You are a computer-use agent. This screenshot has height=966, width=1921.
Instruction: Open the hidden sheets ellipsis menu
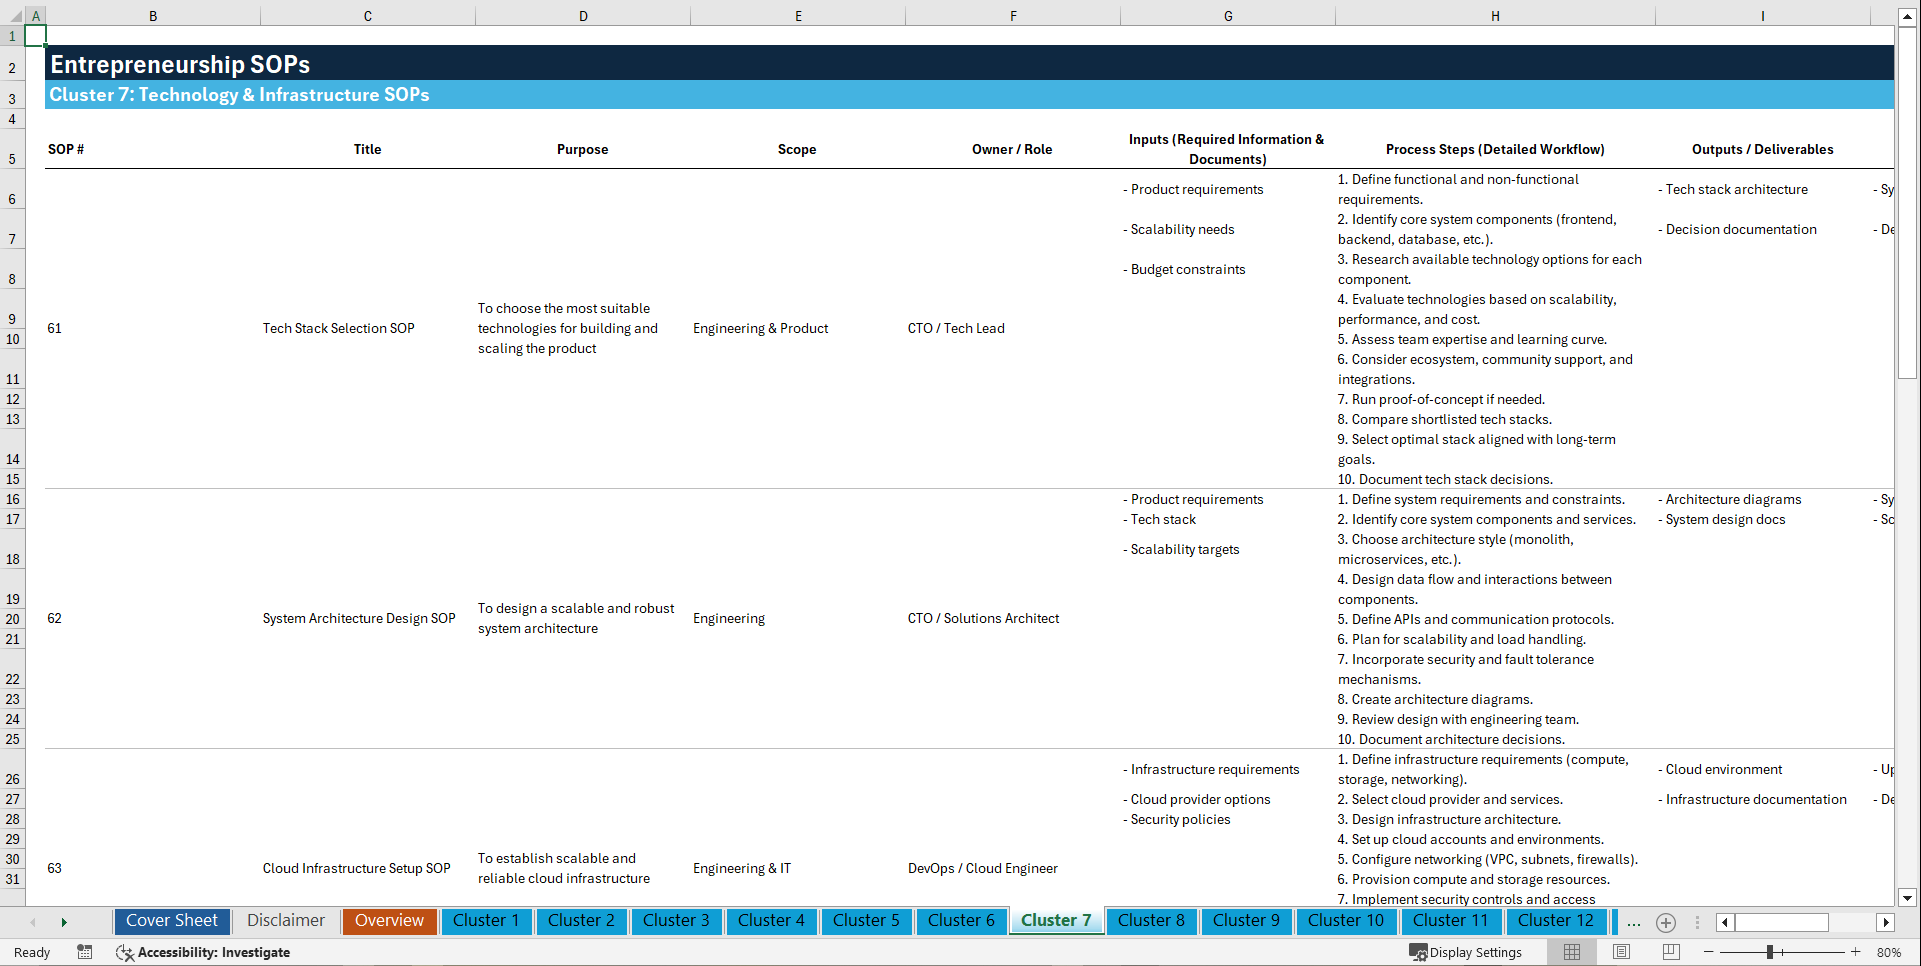click(x=1634, y=922)
